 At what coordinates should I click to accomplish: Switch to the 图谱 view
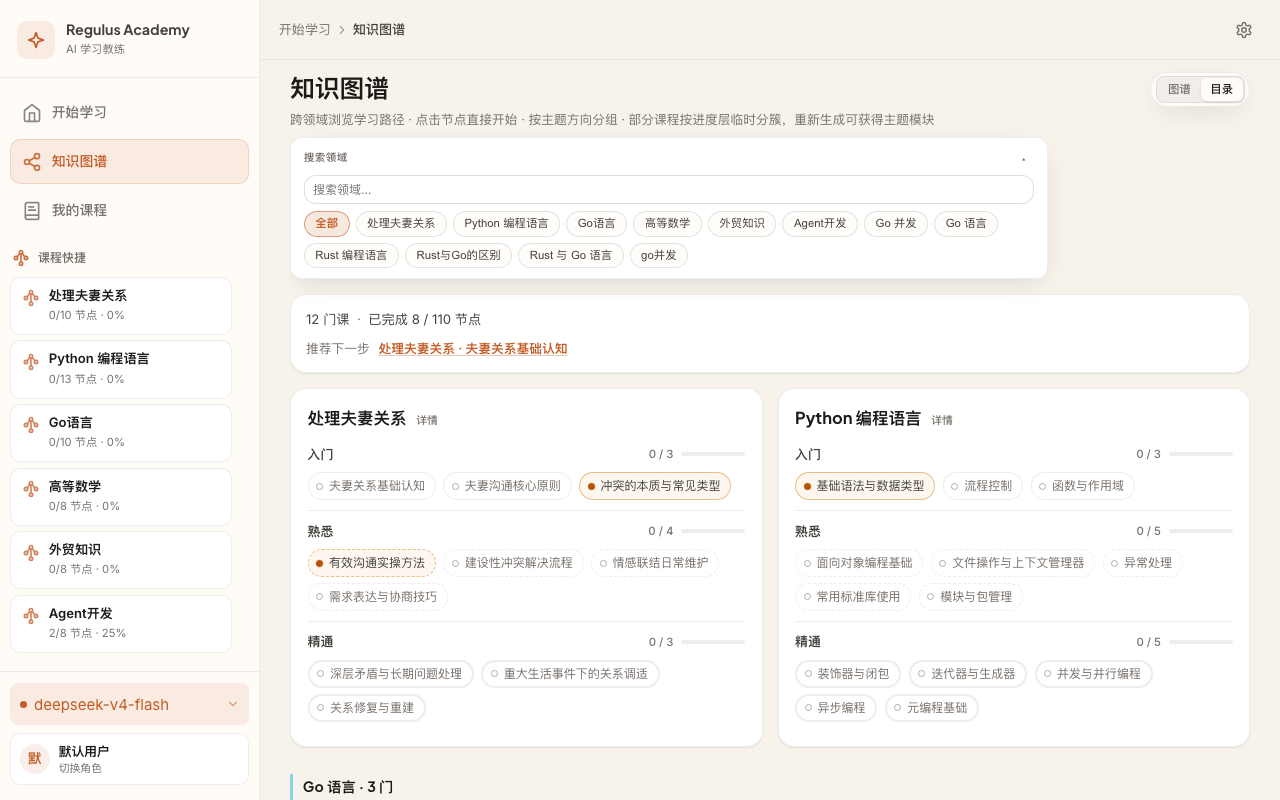pos(1179,89)
